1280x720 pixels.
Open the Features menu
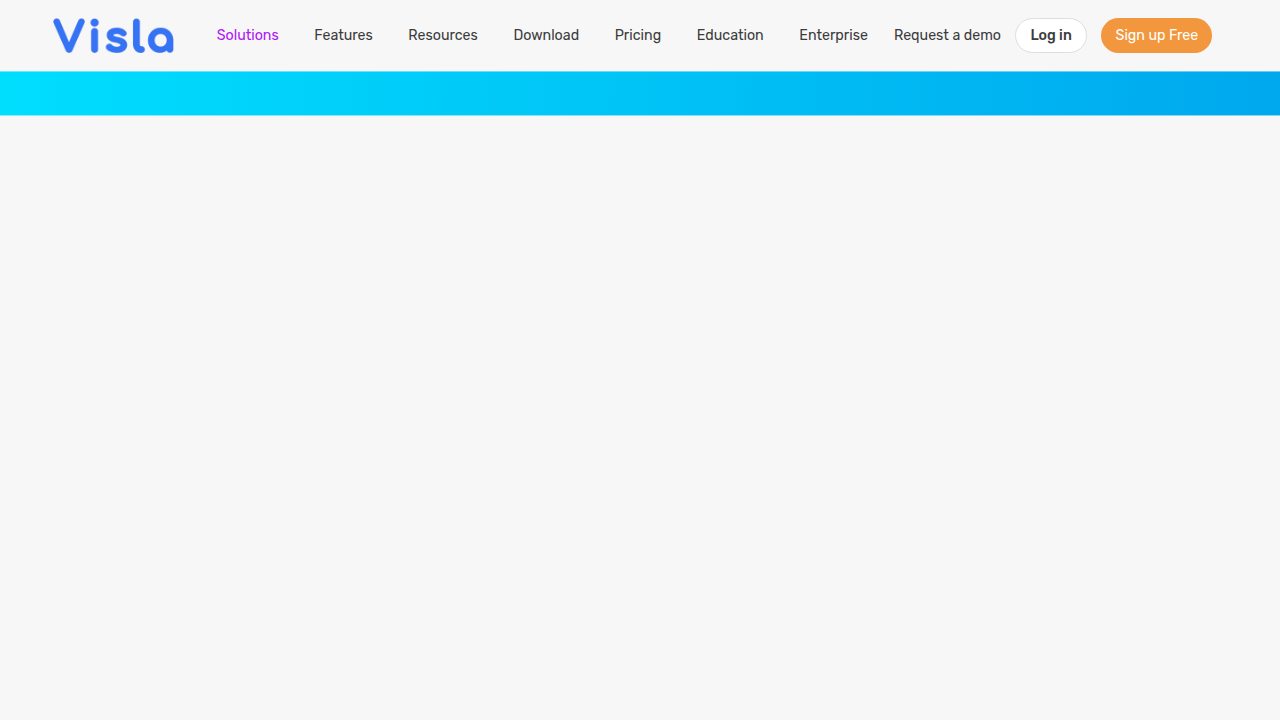[343, 35]
